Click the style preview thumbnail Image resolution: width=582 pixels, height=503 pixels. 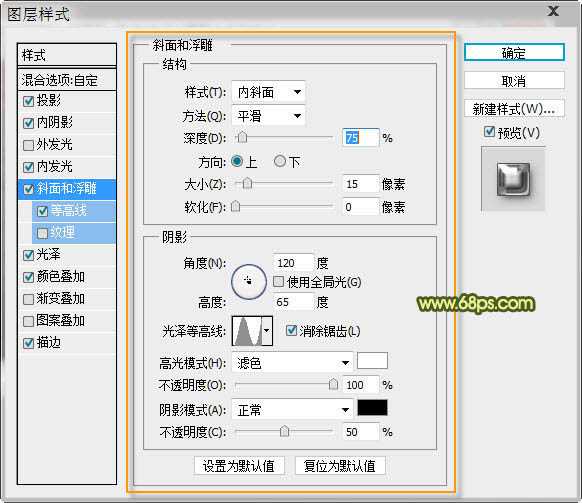[513, 179]
